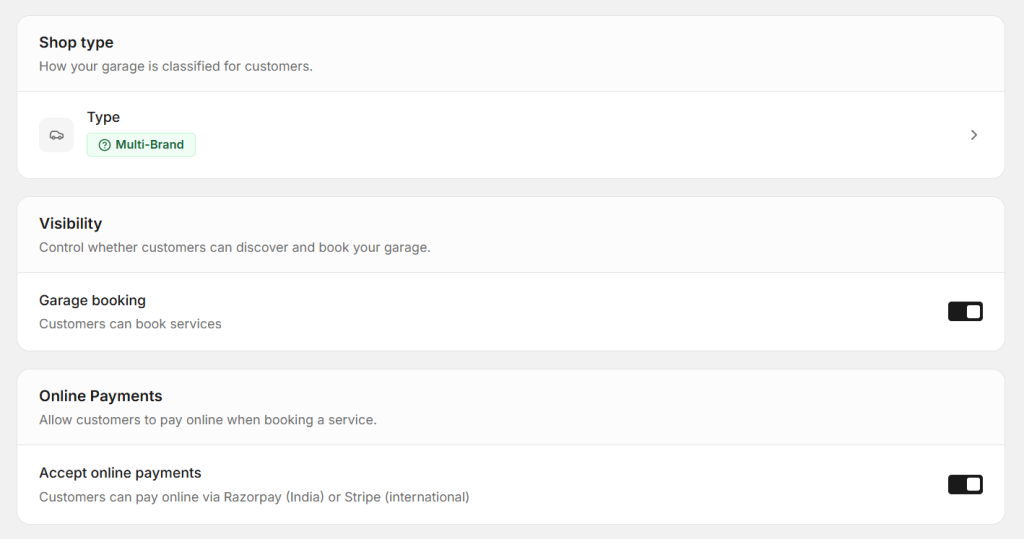
Task: Click 'Allow customers to pay online' subtitle
Action: pyautogui.click(x=207, y=420)
